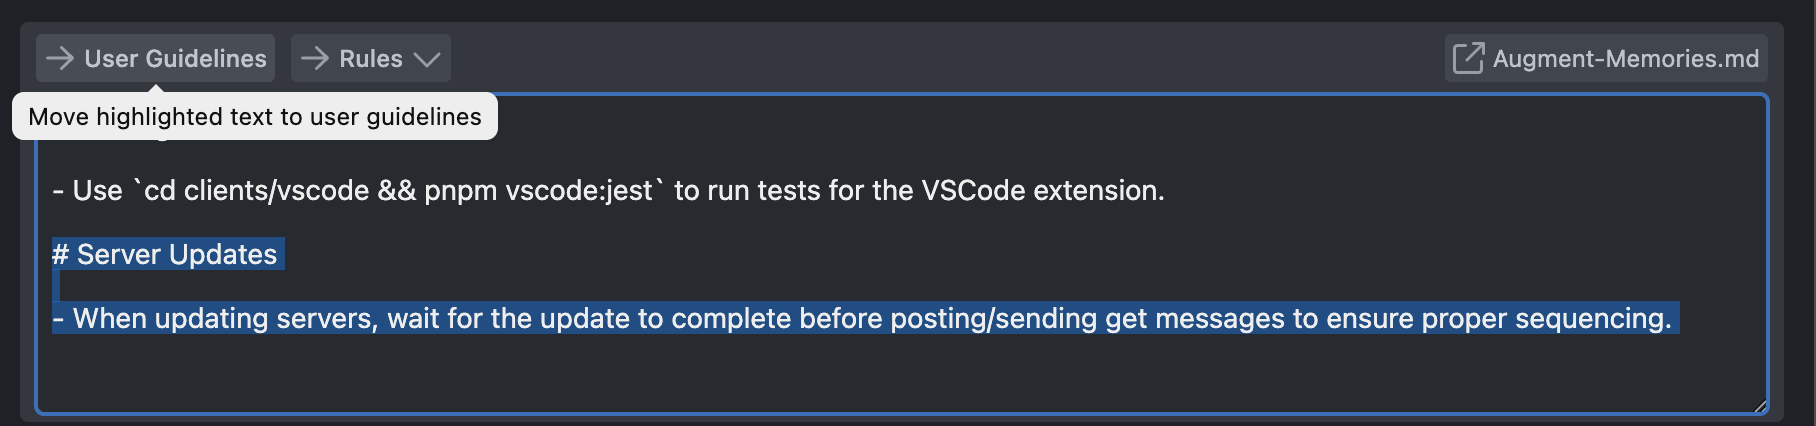Screen dimensions: 1816x426
Task: Move highlighted text via User Guidelines label
Action: pos(175,58)
